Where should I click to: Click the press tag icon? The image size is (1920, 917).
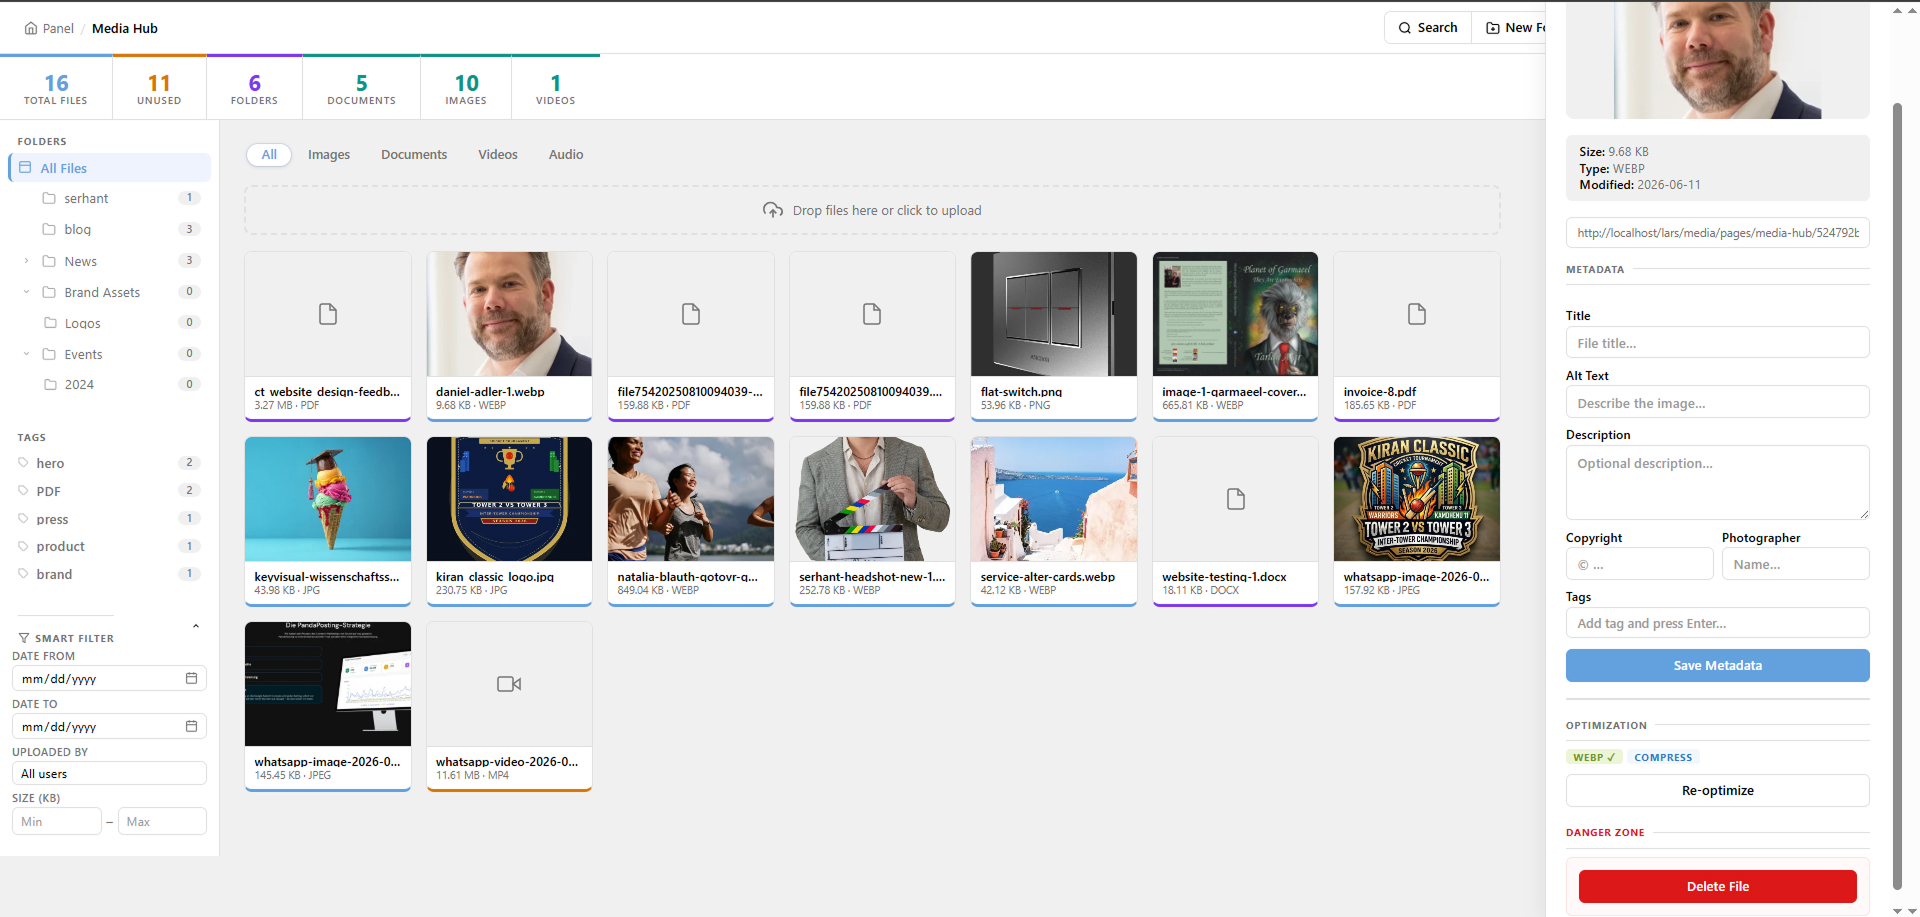click(x=23, y=519)
